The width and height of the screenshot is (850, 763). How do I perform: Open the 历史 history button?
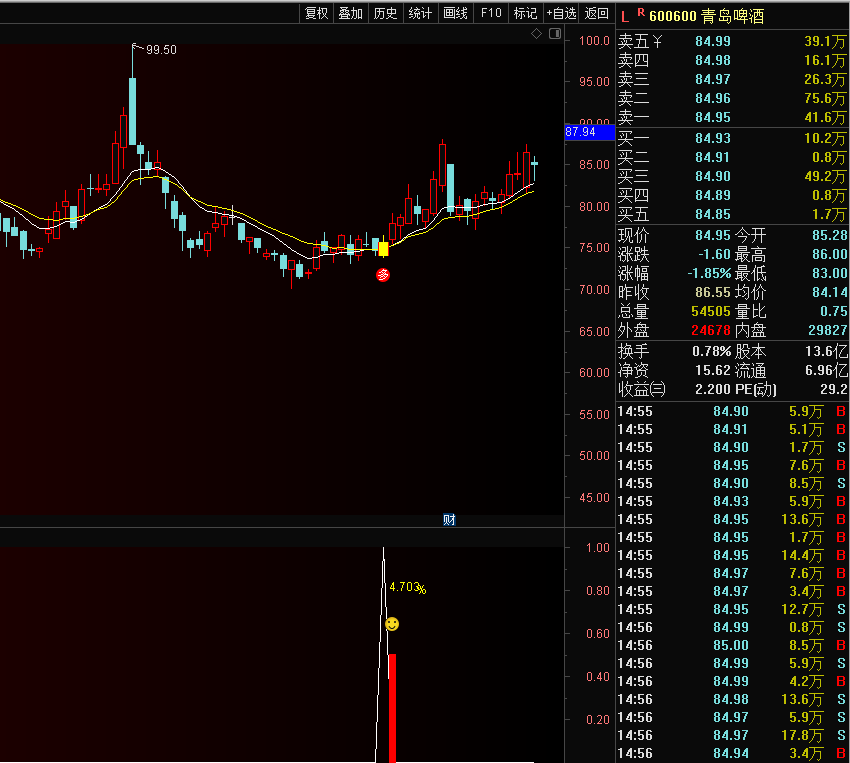[x=385, y=13]
